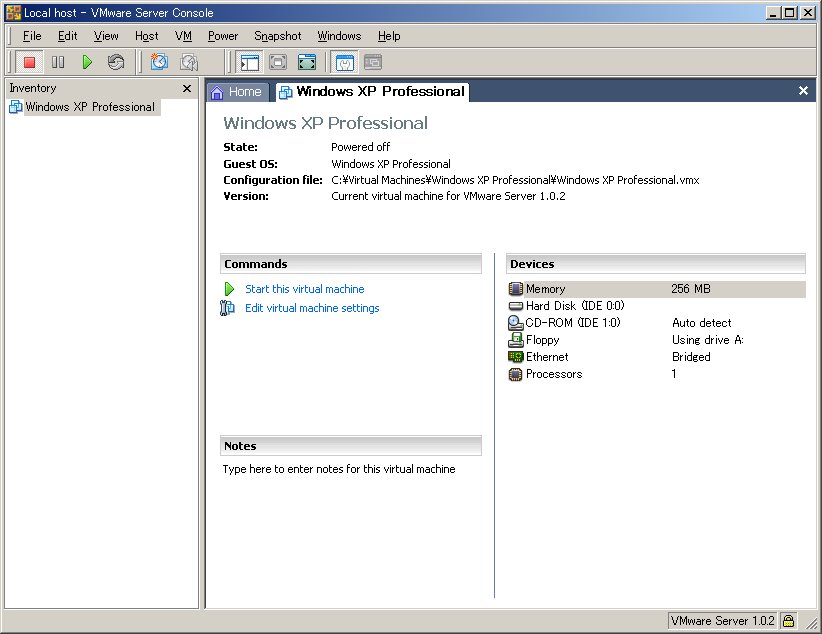The image size is (822, 634).
Task: Click the Auto detect value
Action: 701,323
